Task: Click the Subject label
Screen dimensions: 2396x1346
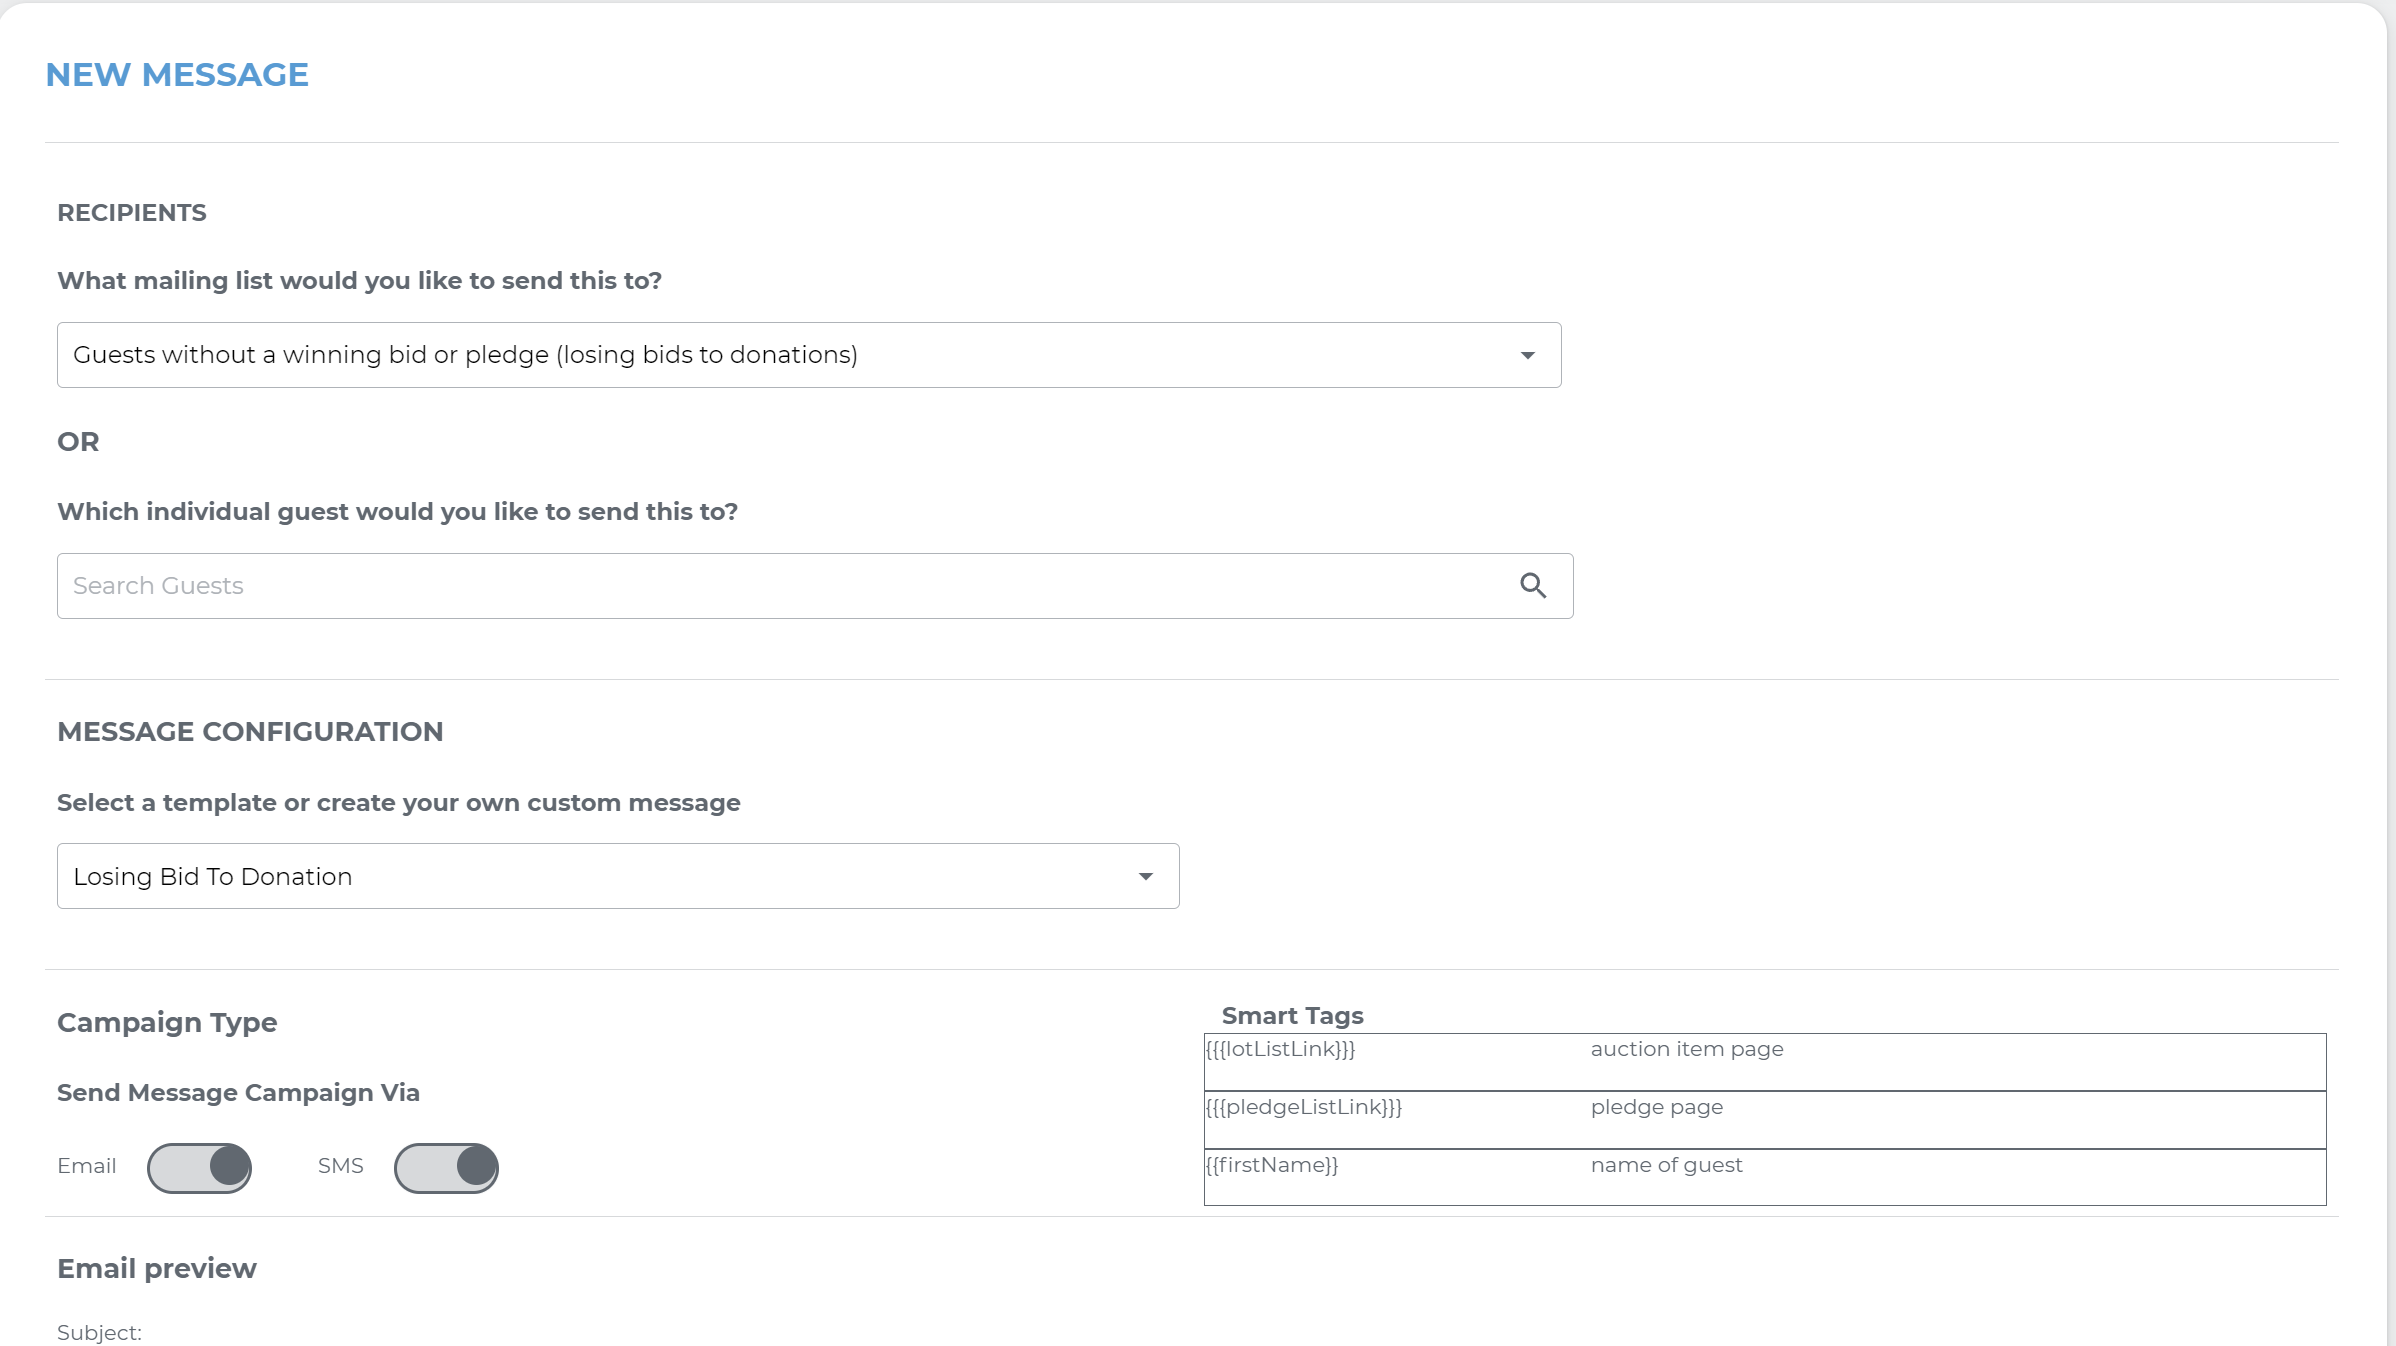Action: click(100, 1333)
